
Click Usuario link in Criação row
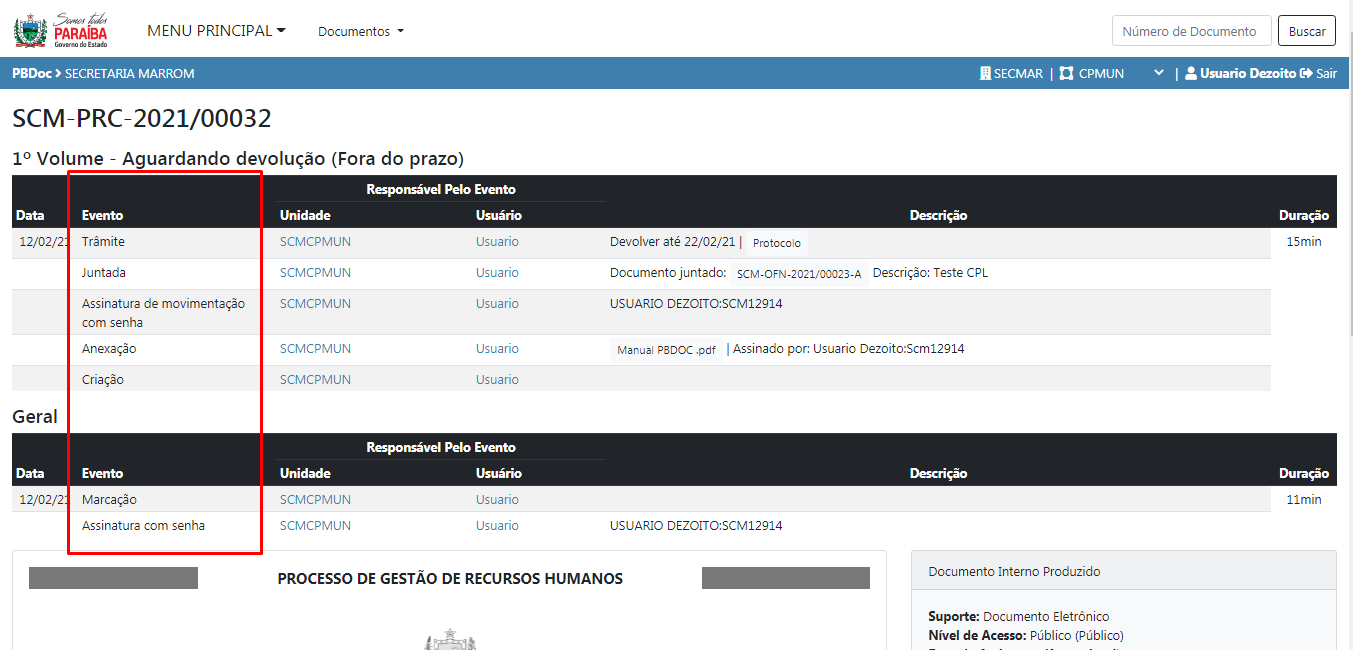pyautogui.click(x=497, y=380)
